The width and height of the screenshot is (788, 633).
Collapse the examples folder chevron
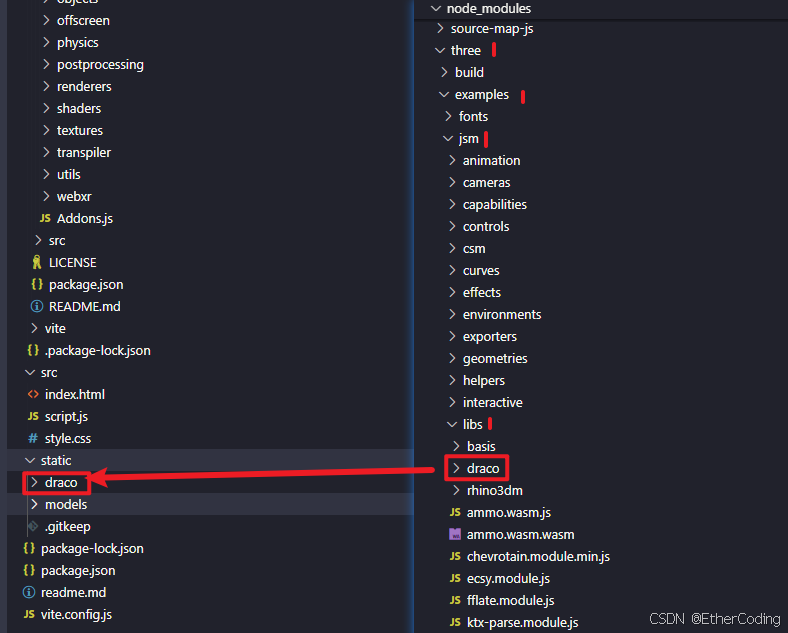[x=444, y=94]
